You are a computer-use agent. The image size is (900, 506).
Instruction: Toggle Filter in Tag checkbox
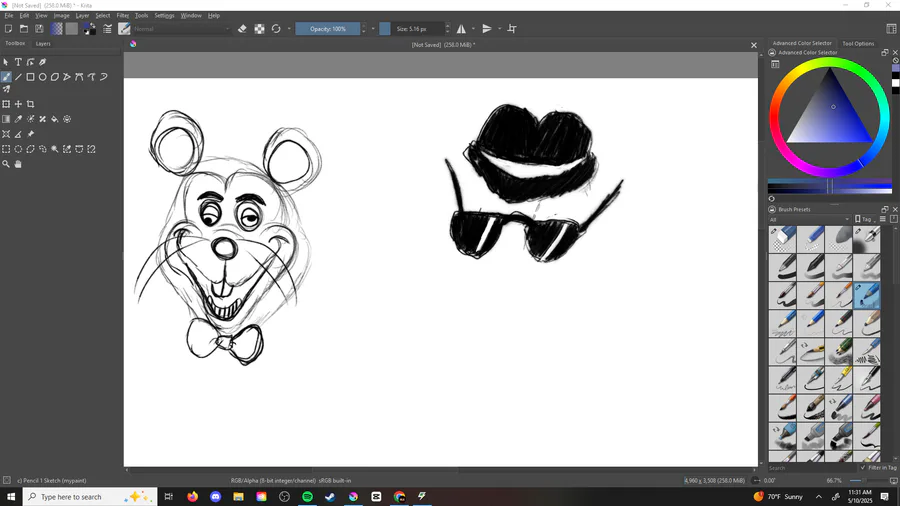pos(863,468)
